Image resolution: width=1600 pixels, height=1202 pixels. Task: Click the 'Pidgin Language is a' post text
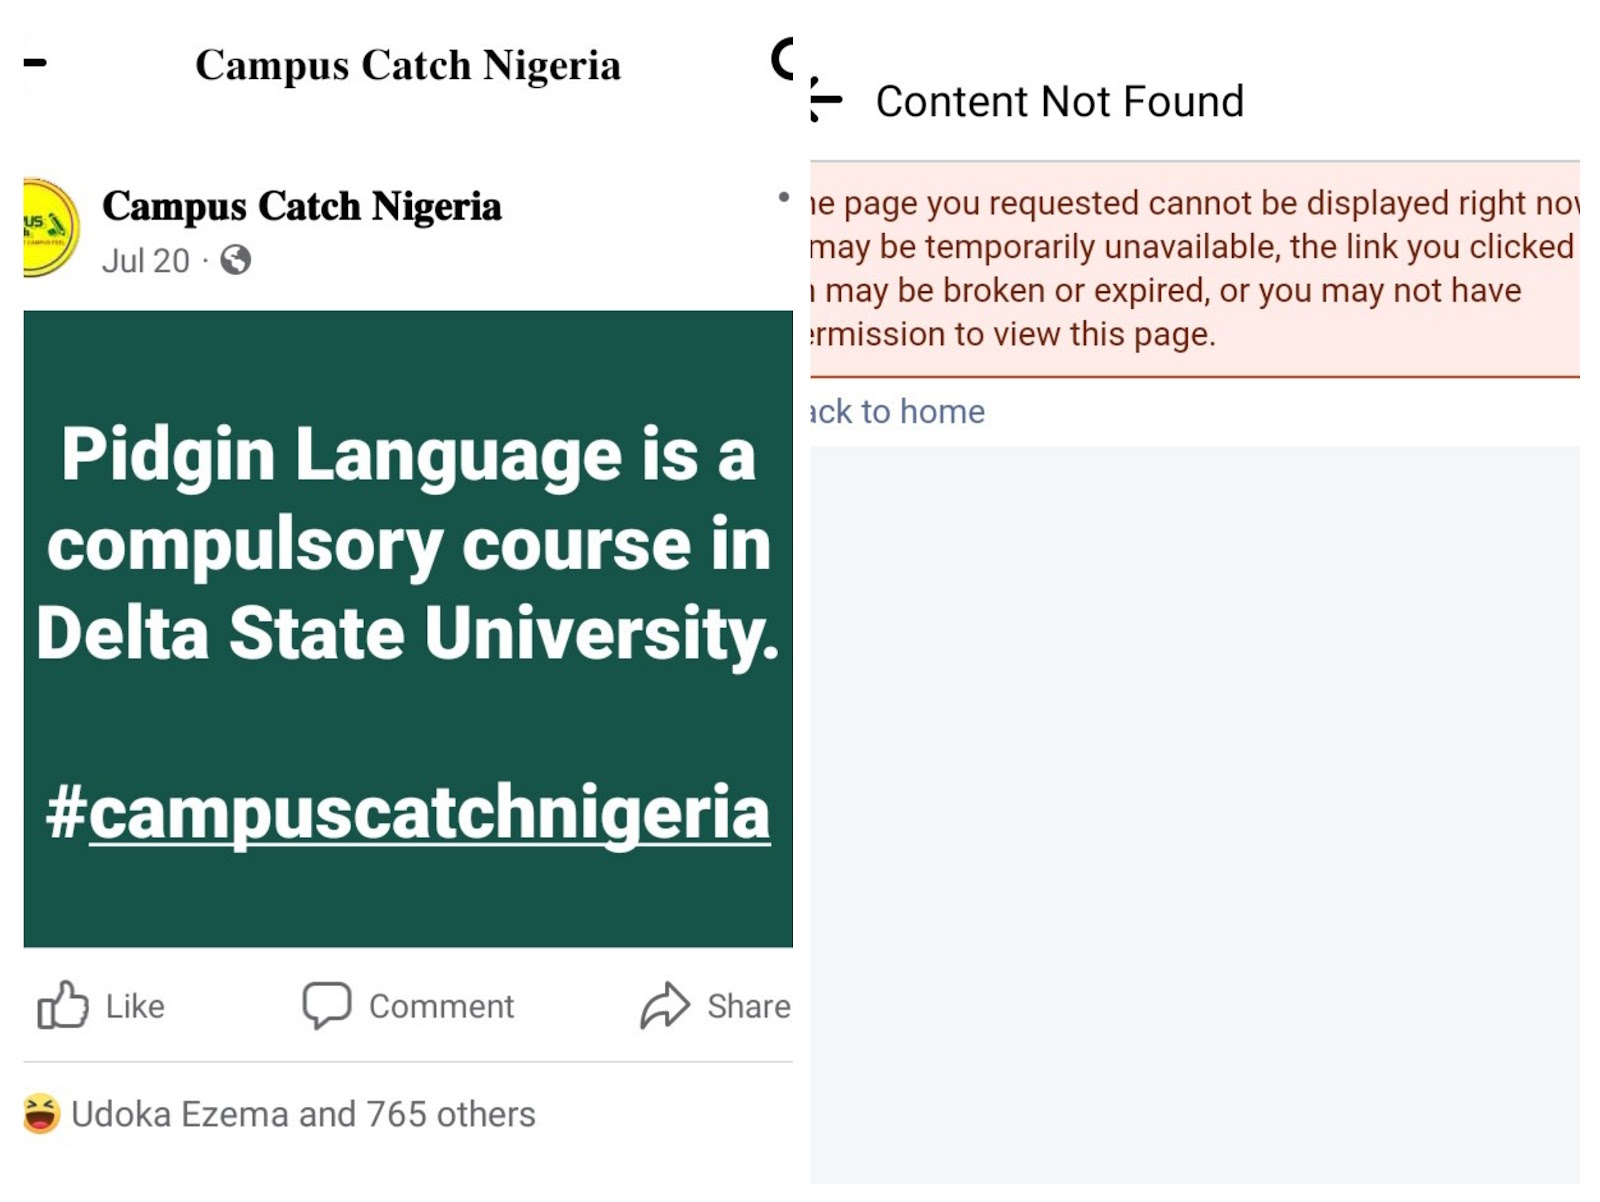coord(408,454)
